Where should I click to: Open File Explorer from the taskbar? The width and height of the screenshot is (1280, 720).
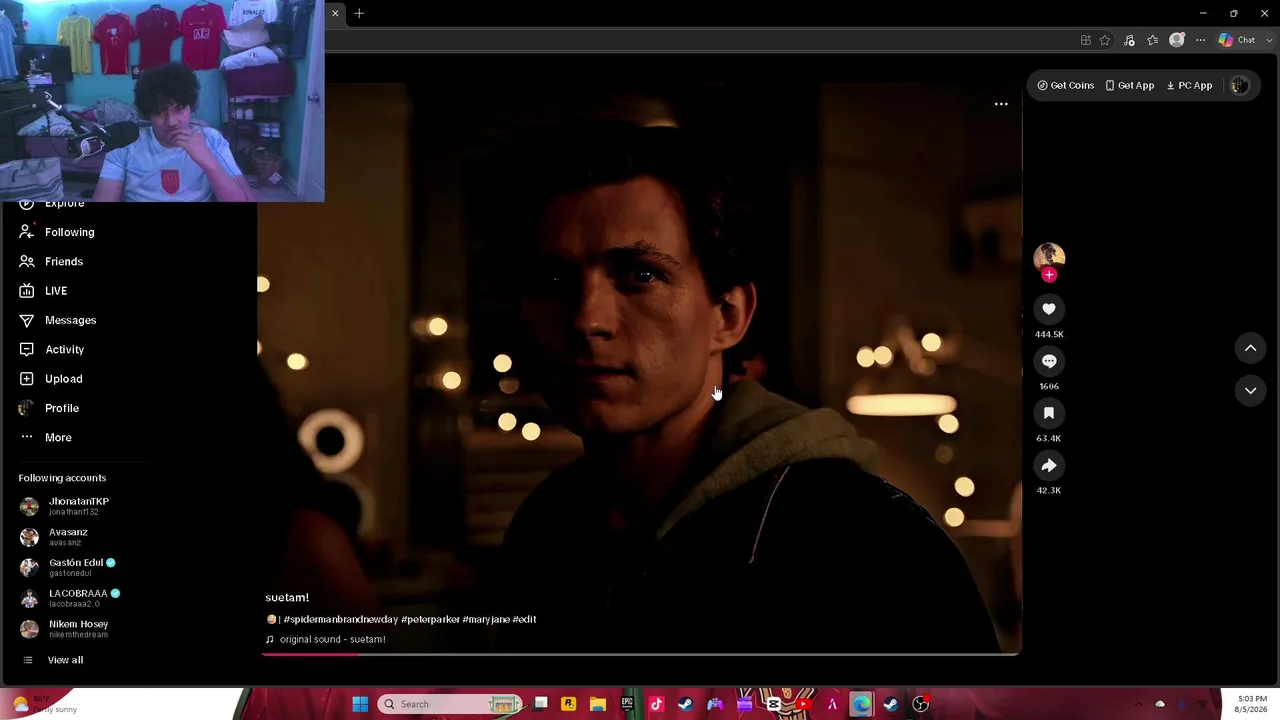(x=598, y=704)
